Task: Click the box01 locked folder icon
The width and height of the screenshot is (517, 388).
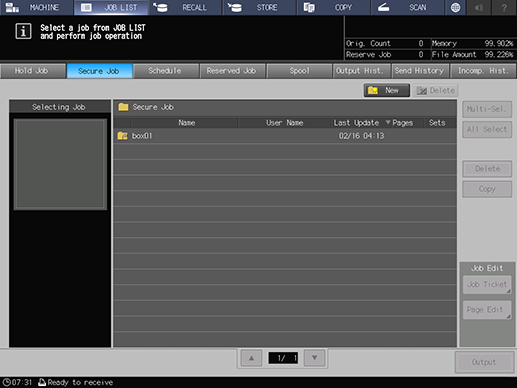Action: (122, 136)
